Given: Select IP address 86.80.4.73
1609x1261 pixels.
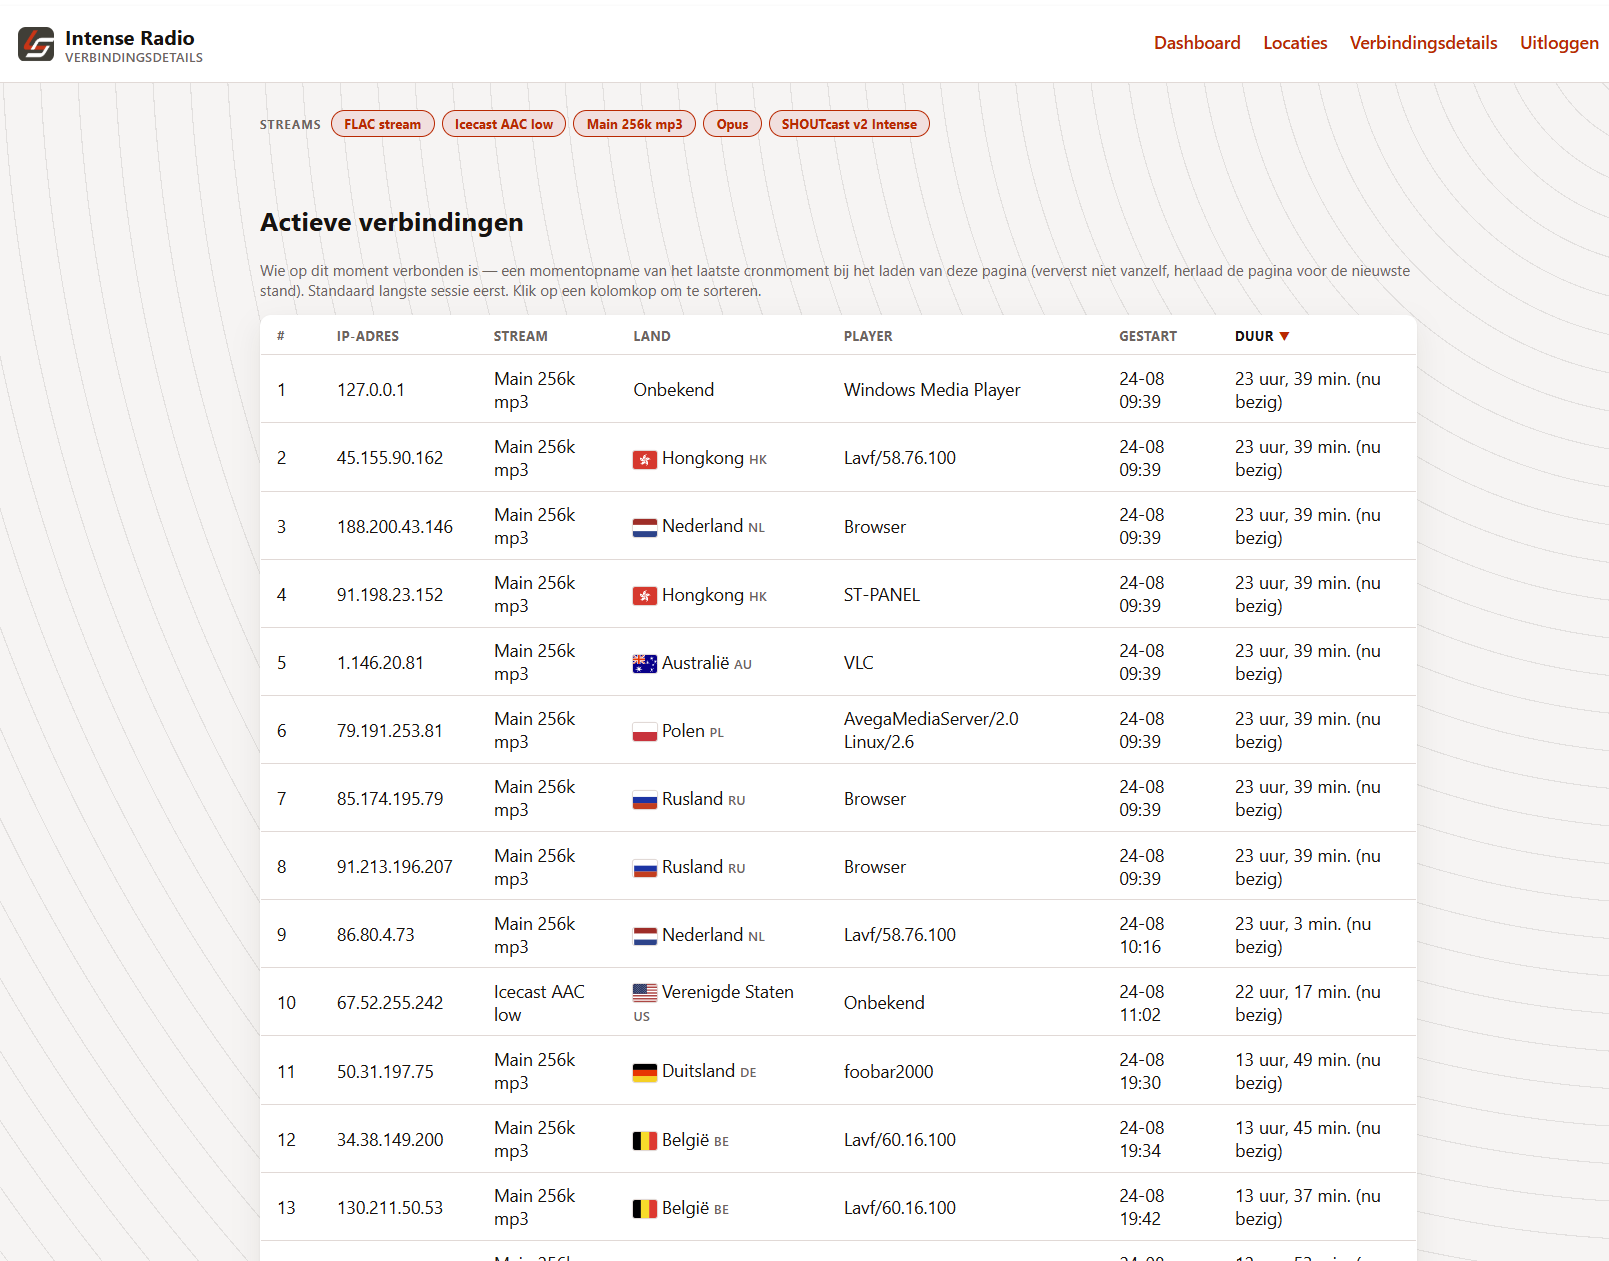Looking at the screenshot, I should pos(376,935).
